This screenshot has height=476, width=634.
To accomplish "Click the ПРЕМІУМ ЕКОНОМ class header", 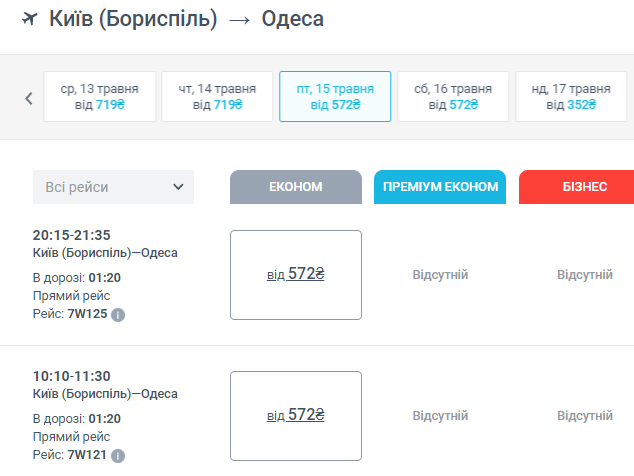I will pyautogui.click(x=440, y=187).
